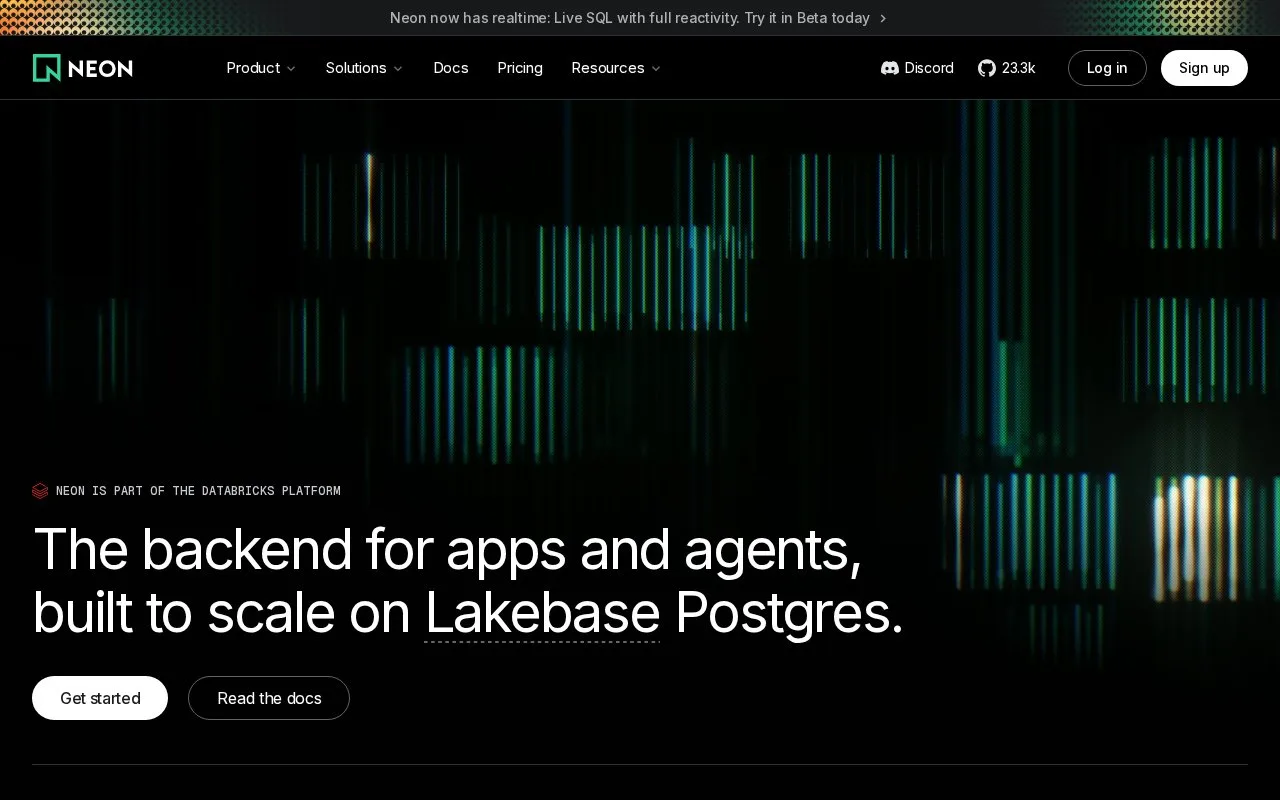The height and width of the screenshot is (800, 1280).
Task: Click the Read the docs button
Action: point(269,698)
